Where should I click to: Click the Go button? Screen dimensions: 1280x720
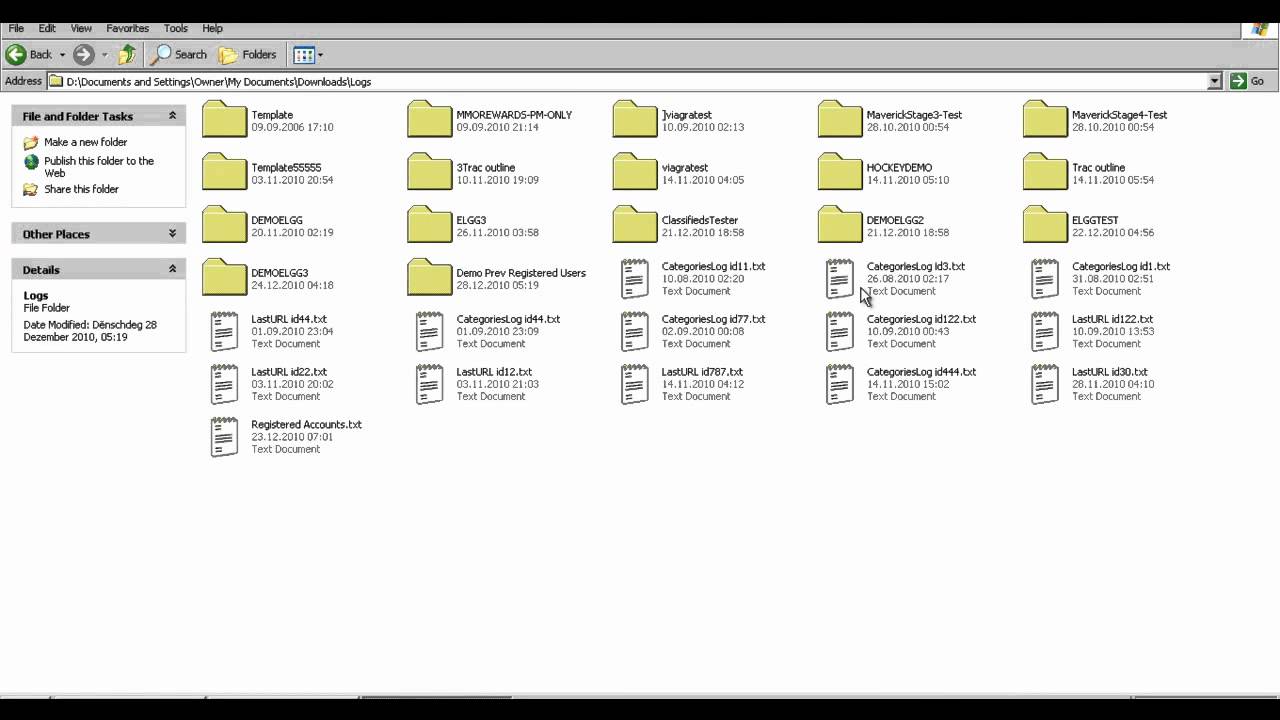tap(1249, 81)
